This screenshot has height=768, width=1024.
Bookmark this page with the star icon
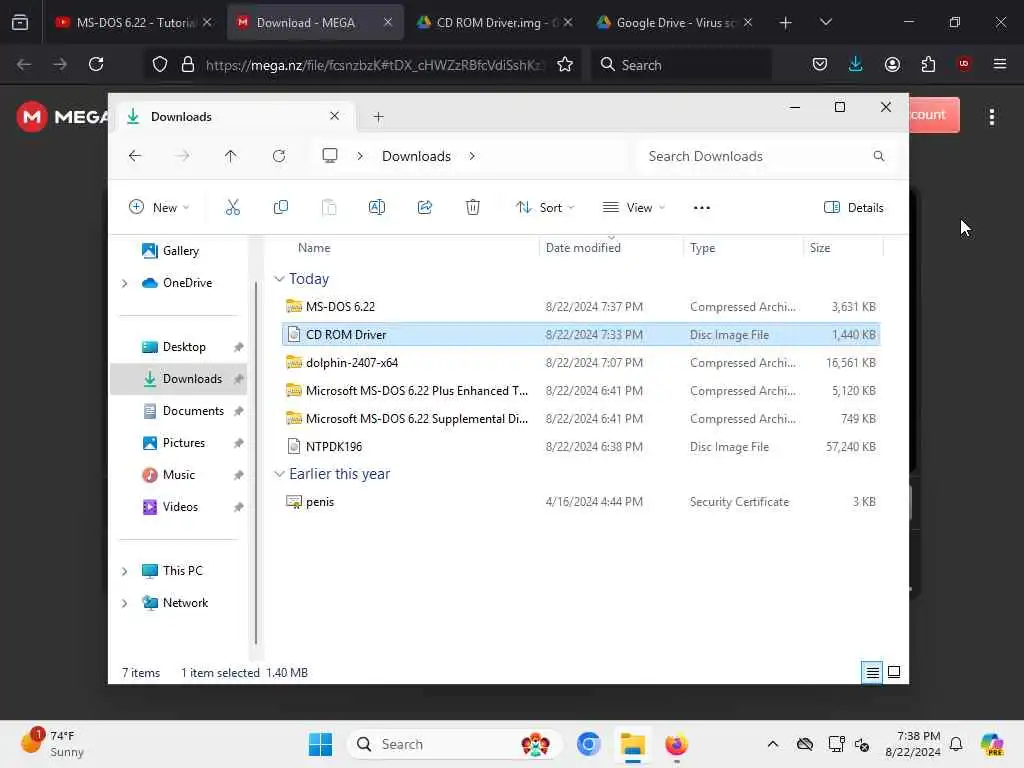(x=565, y=64)
